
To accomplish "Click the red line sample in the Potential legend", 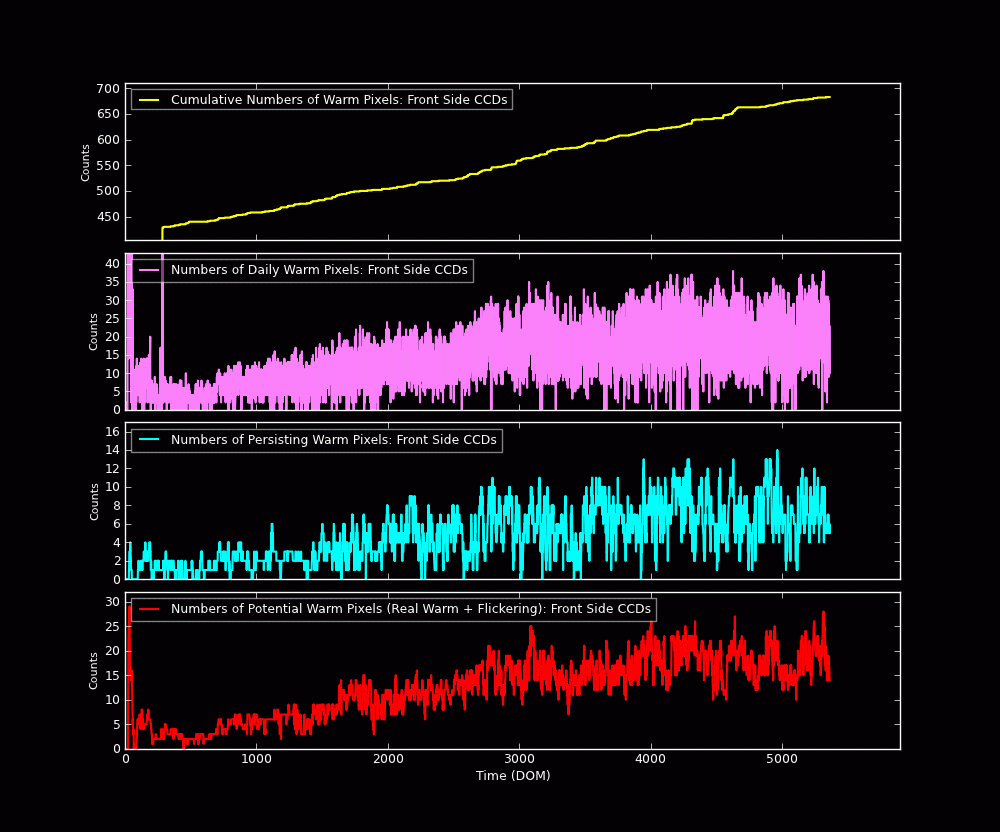I will pyautogui.click(x=149, y=609).
